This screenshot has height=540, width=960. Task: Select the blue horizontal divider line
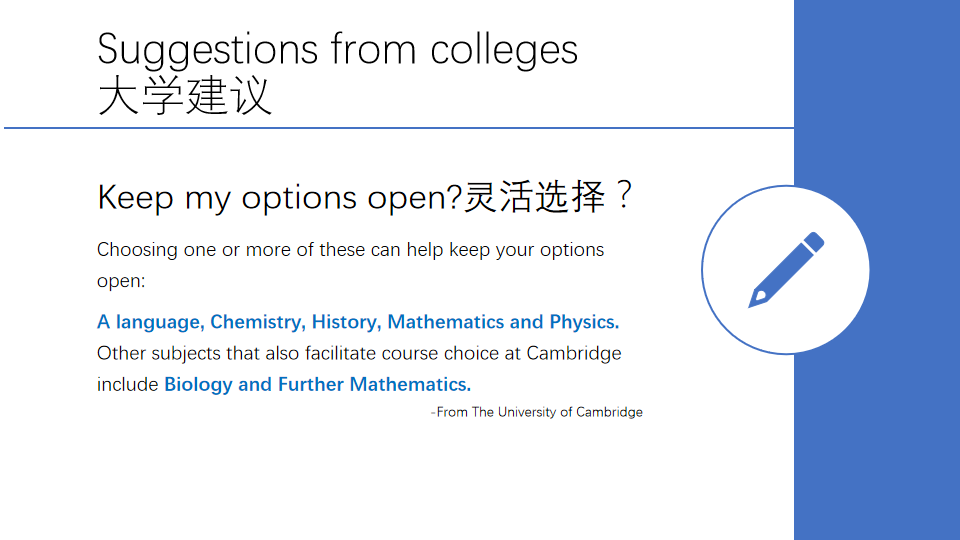click(x=399, y=128)
